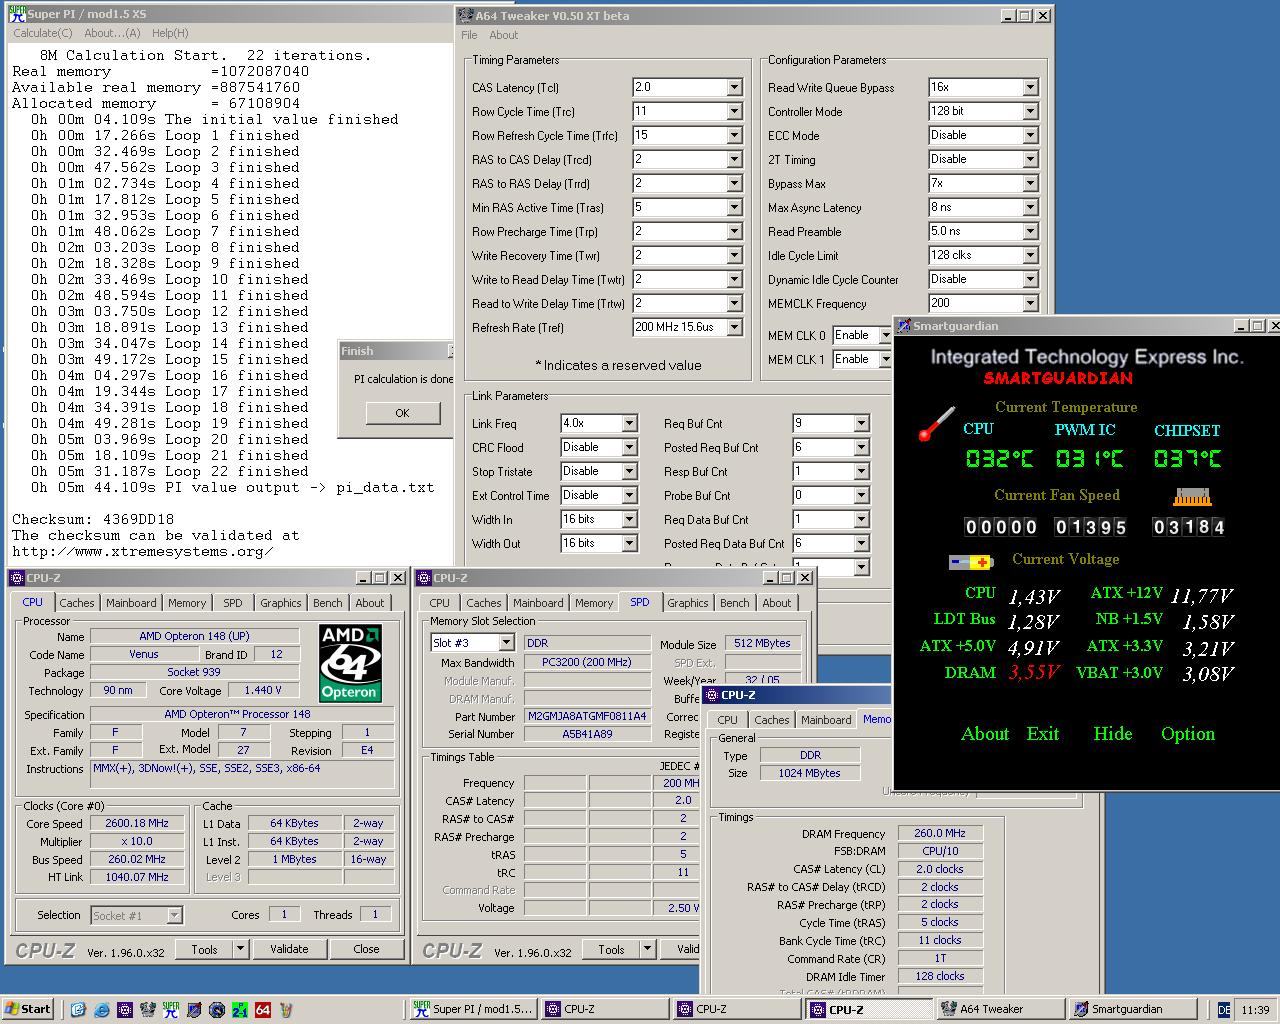Click the orange heatsink icon in Smartguardian
This screenshot has width=1280, height=1024.
pos(1192,496)
